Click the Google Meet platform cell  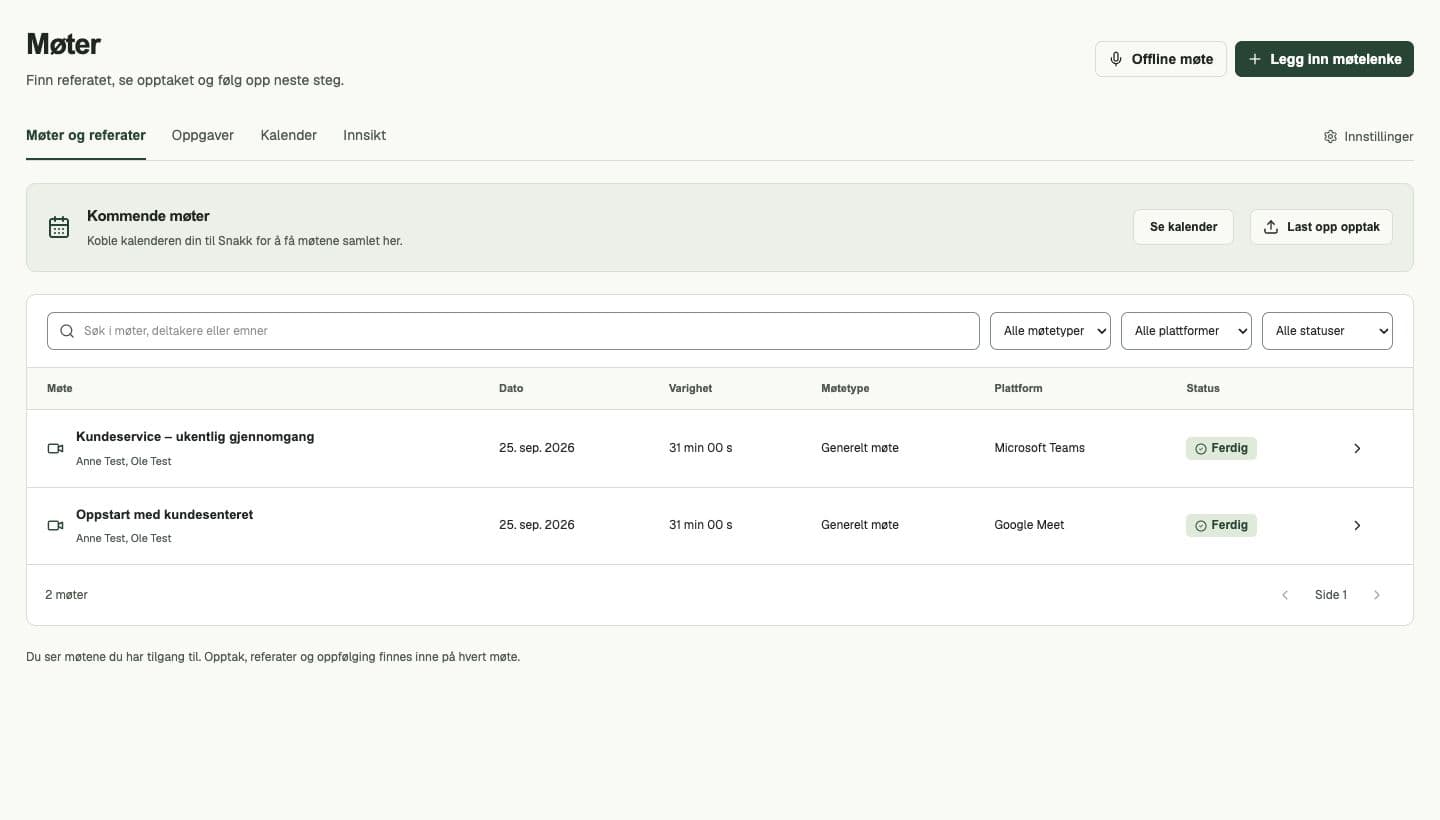coord(1029,525)
